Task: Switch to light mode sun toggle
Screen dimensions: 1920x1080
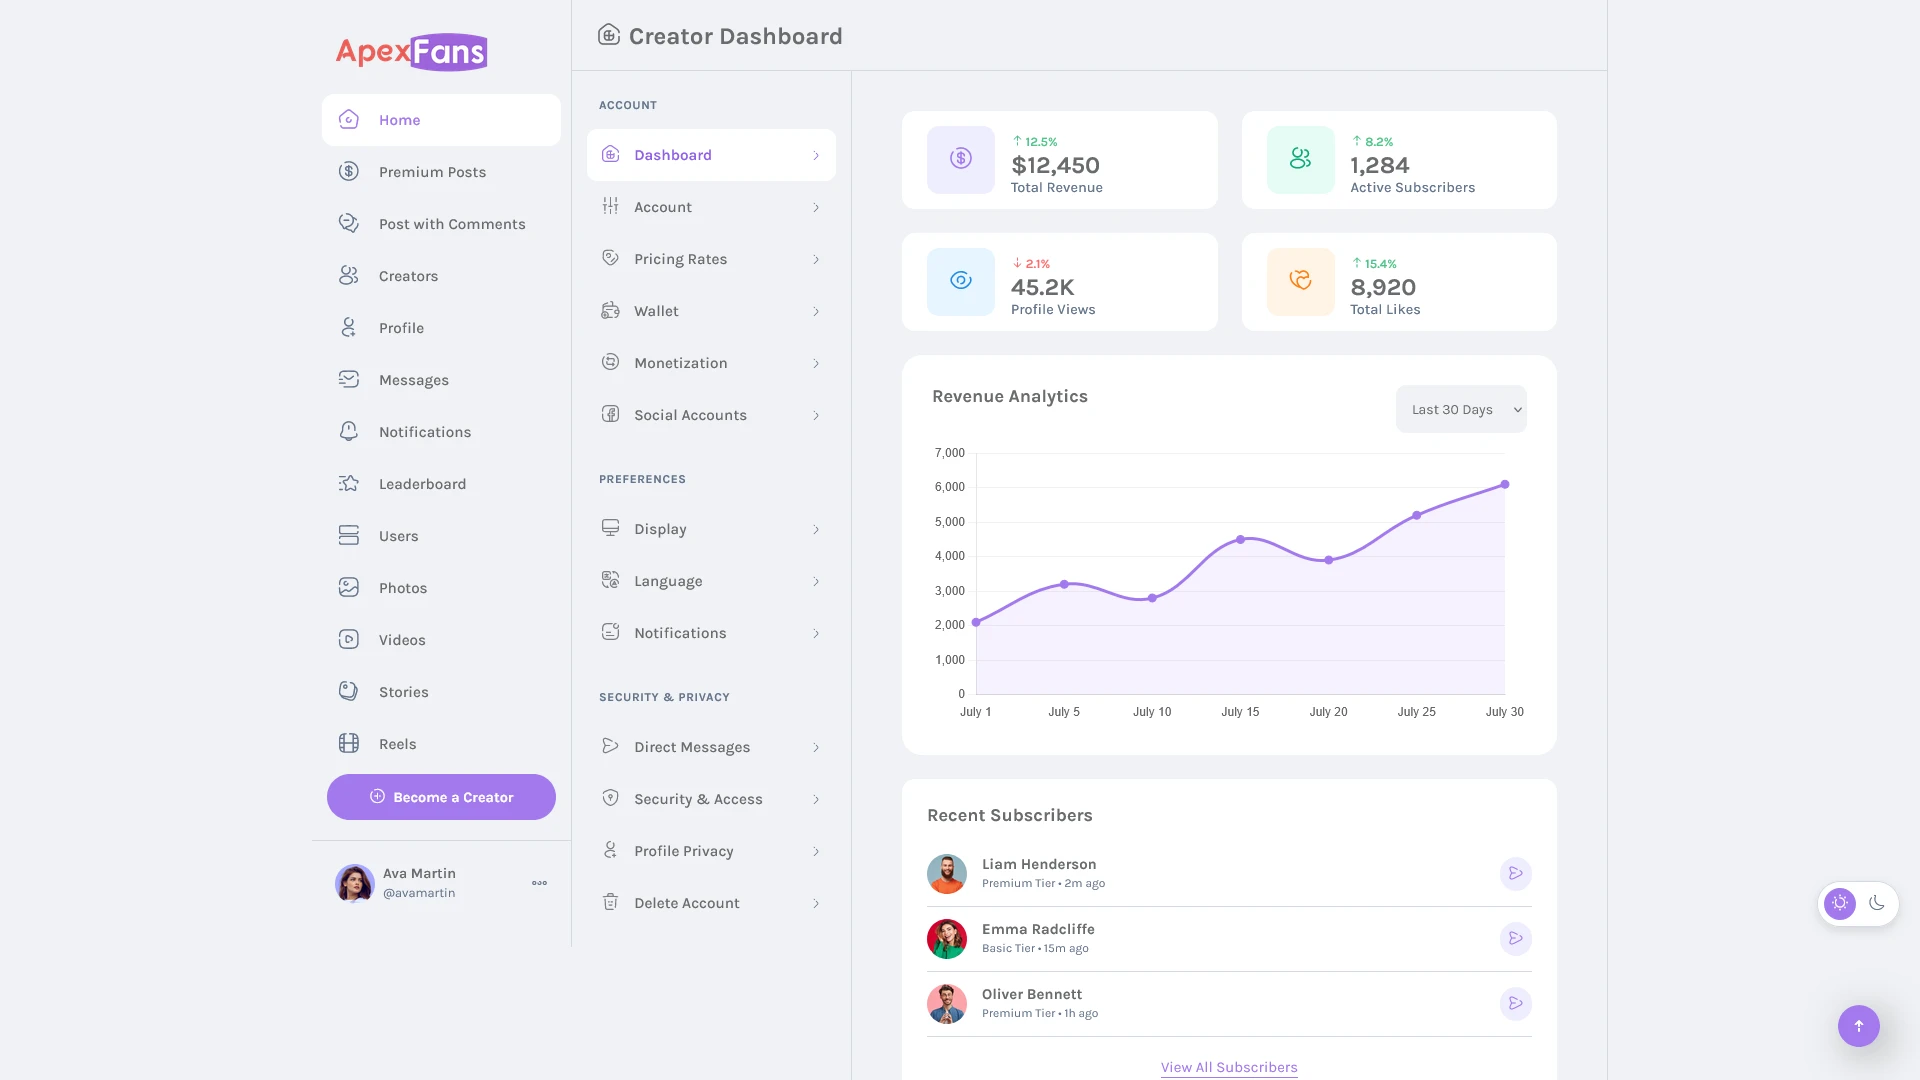Action: click(1840, 904)
